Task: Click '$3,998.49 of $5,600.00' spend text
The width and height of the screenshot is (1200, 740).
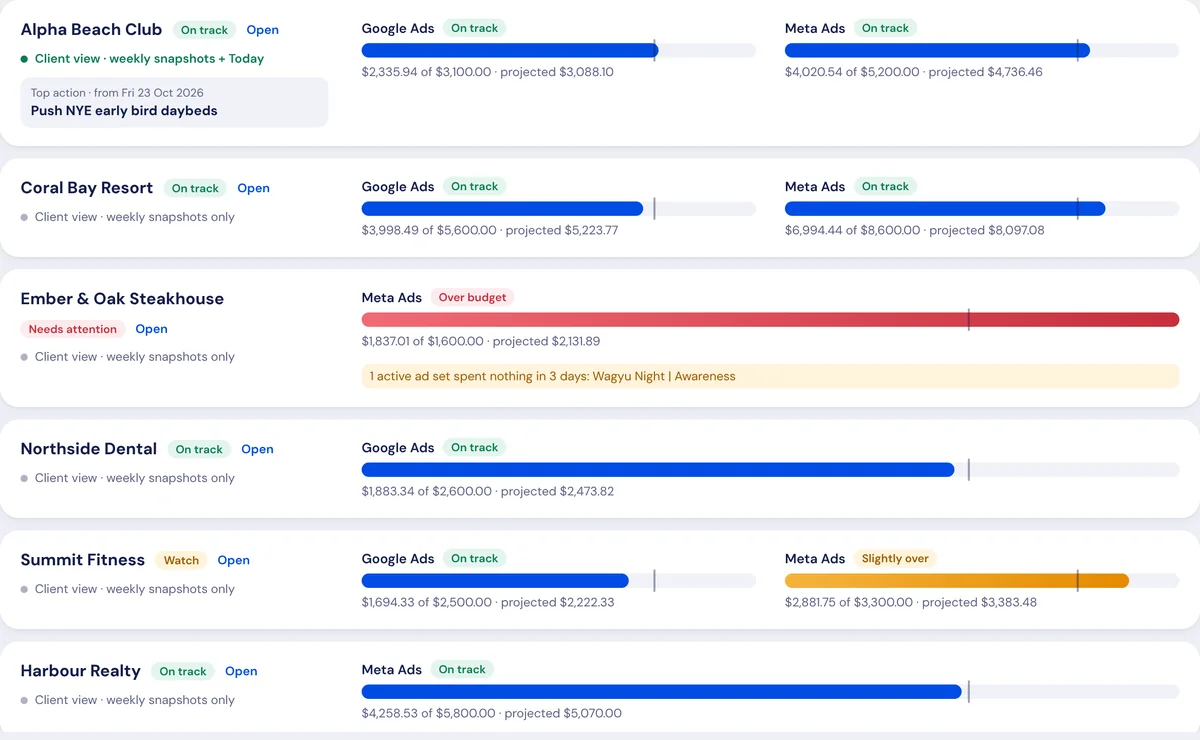Action: (x=429, y=230)
